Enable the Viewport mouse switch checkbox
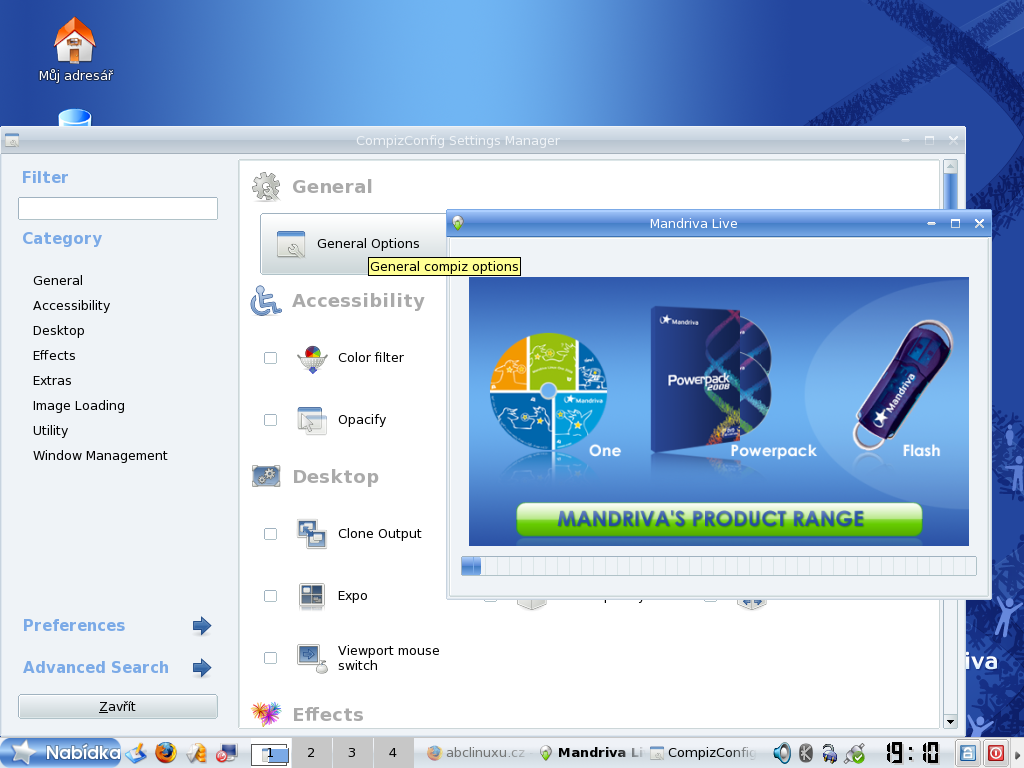Screen dimensions: 1024x768 (x=270, y=658)
